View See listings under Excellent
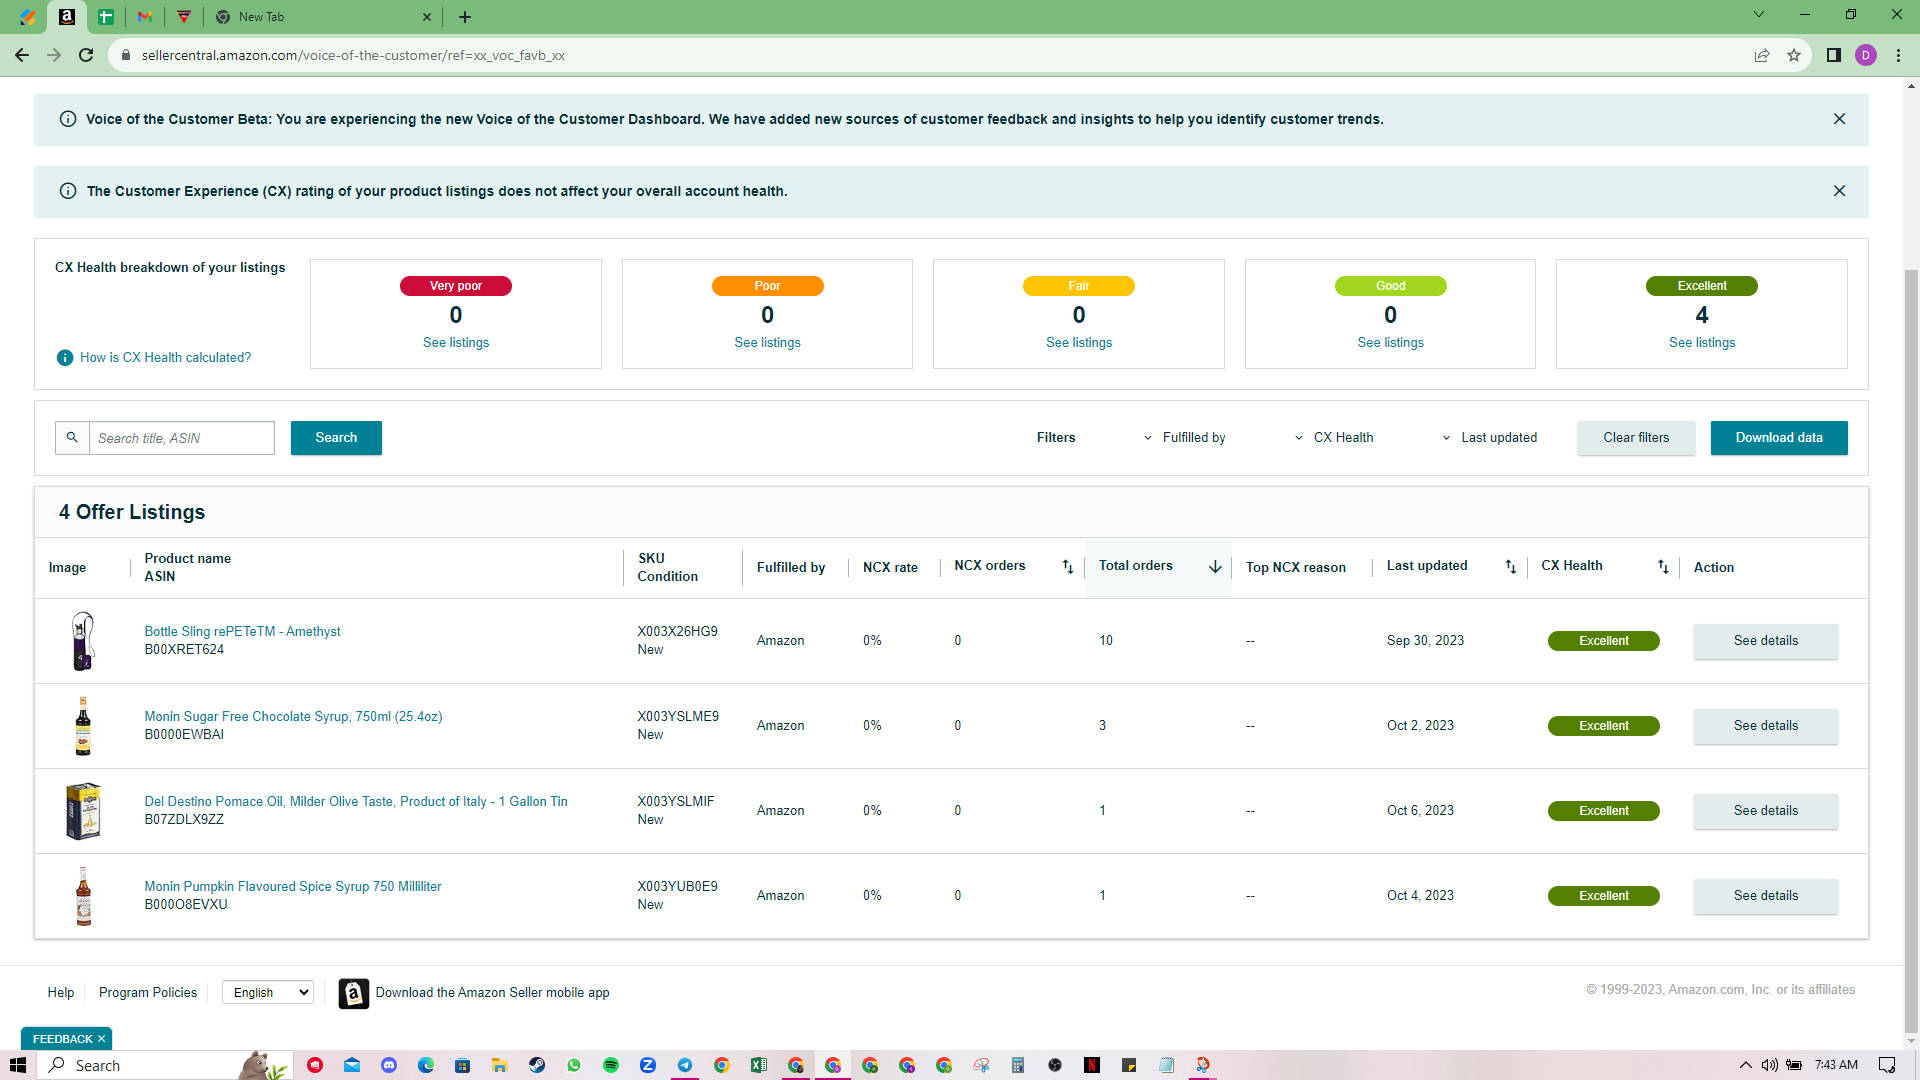The height and width of the screenshot is (1080, 1920). 1702,343
